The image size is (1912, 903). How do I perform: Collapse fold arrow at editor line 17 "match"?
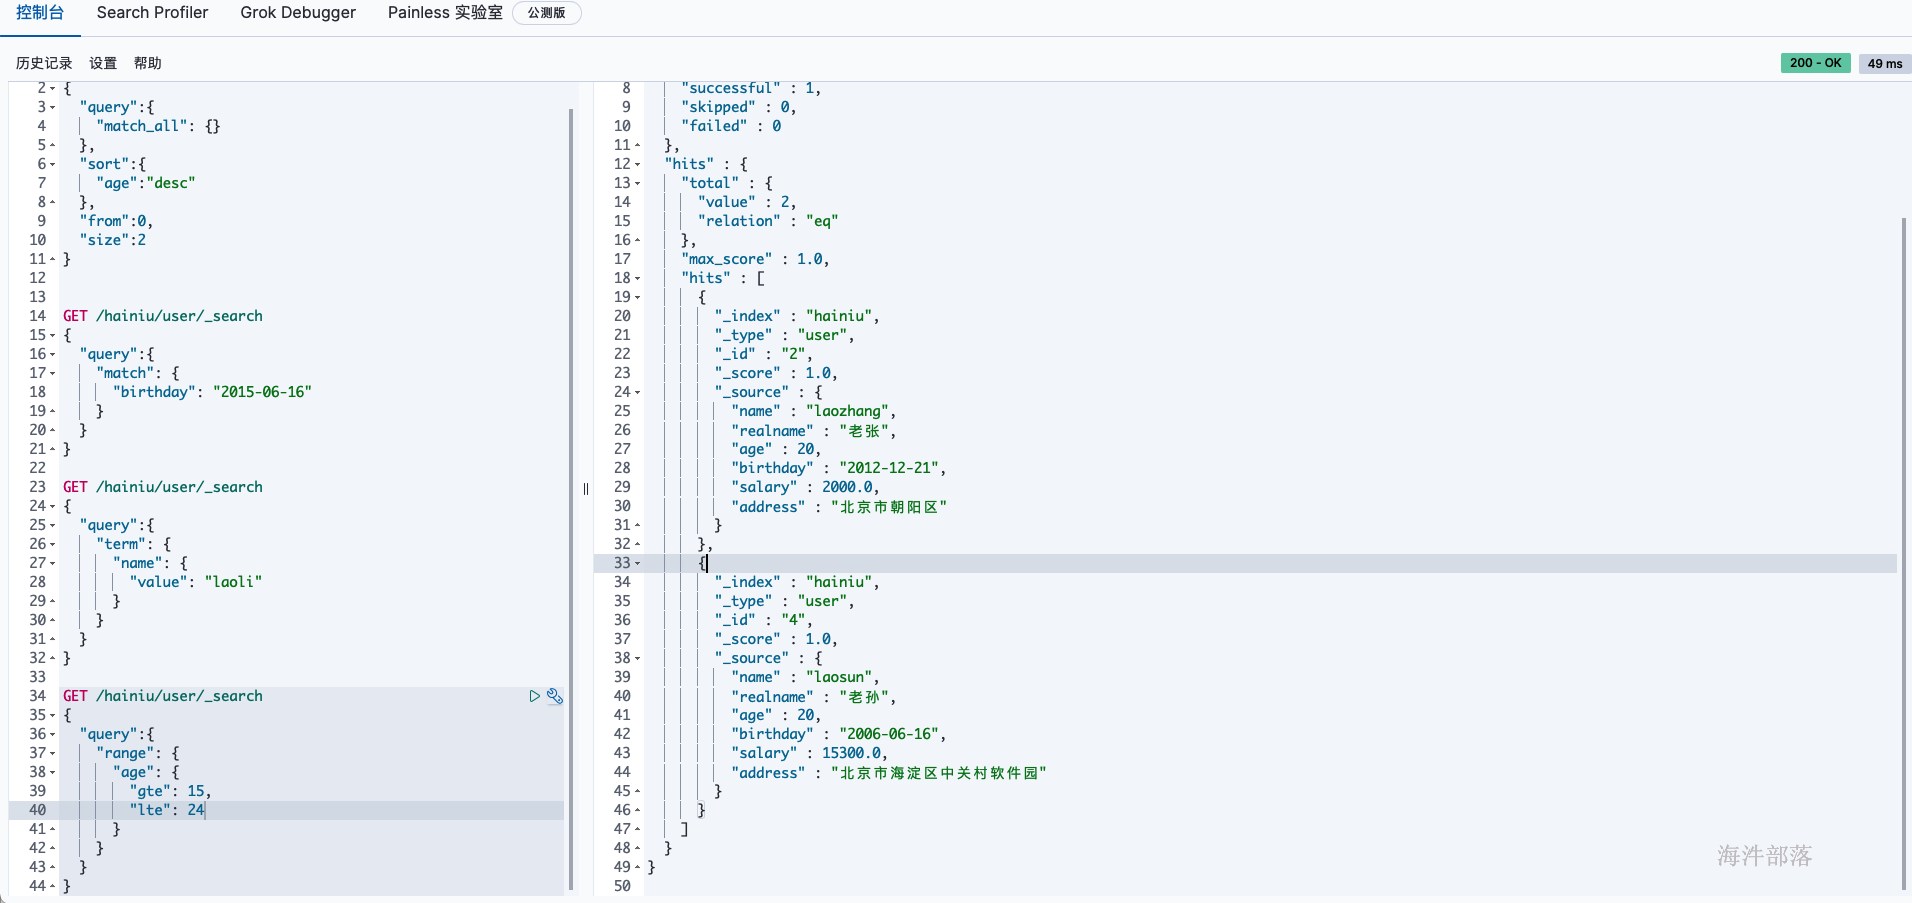pyautogui.click(x=52, y=373)
